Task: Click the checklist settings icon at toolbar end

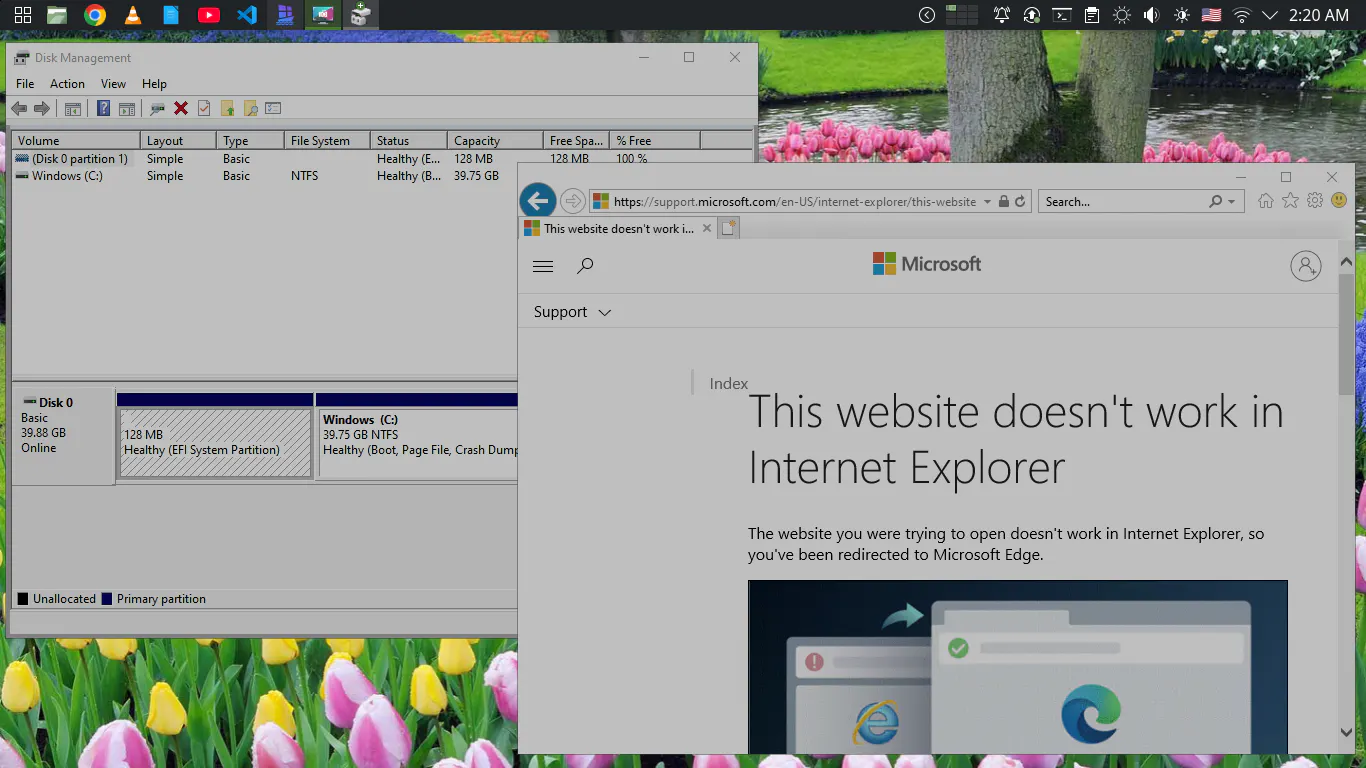Action: 273,108
